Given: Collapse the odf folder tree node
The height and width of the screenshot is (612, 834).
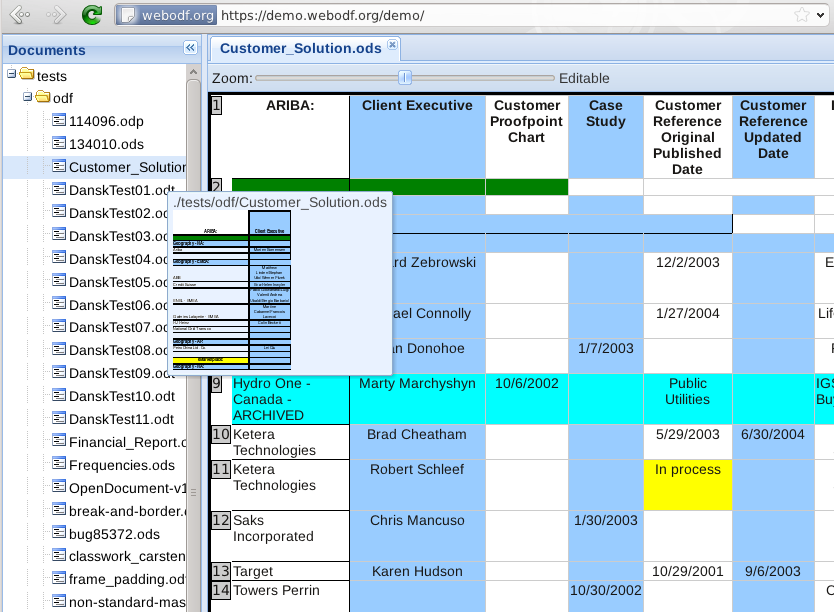Looking at the screenshot, I should point(28,98).
